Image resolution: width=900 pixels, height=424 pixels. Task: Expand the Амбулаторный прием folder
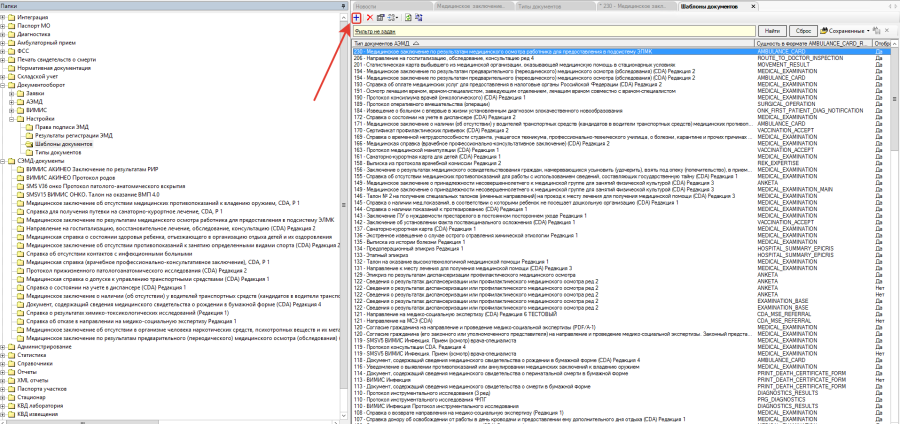tap(3, 43)
